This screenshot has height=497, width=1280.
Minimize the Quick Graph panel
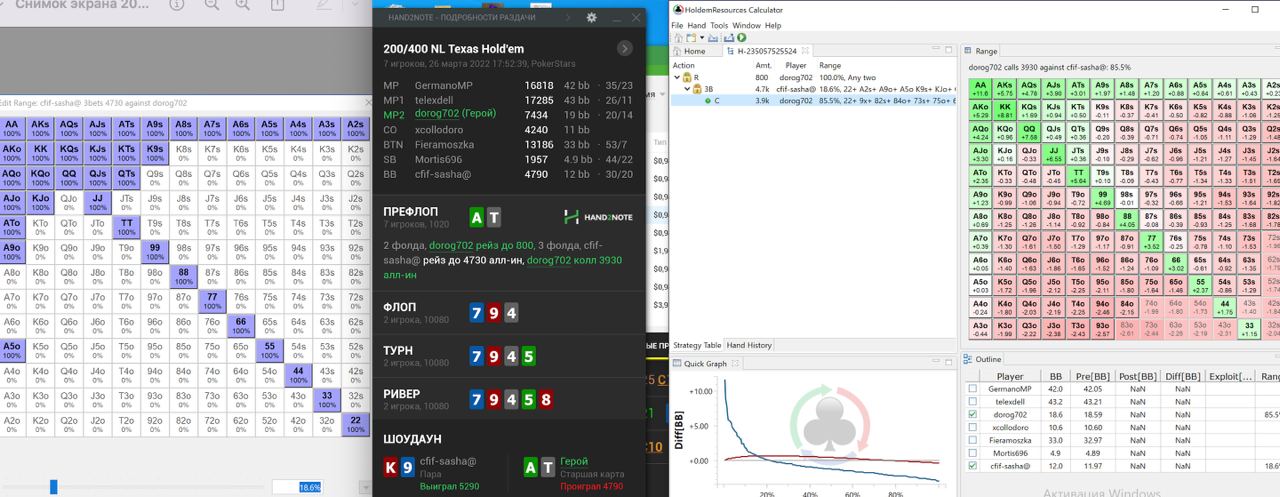(x=935, y=363)
